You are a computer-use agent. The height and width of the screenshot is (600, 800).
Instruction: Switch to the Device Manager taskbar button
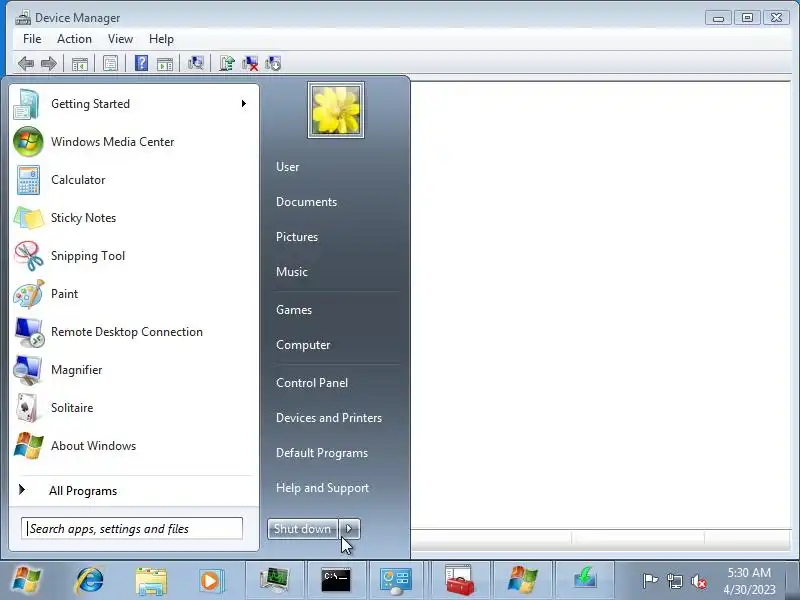[x=274, y=580]
